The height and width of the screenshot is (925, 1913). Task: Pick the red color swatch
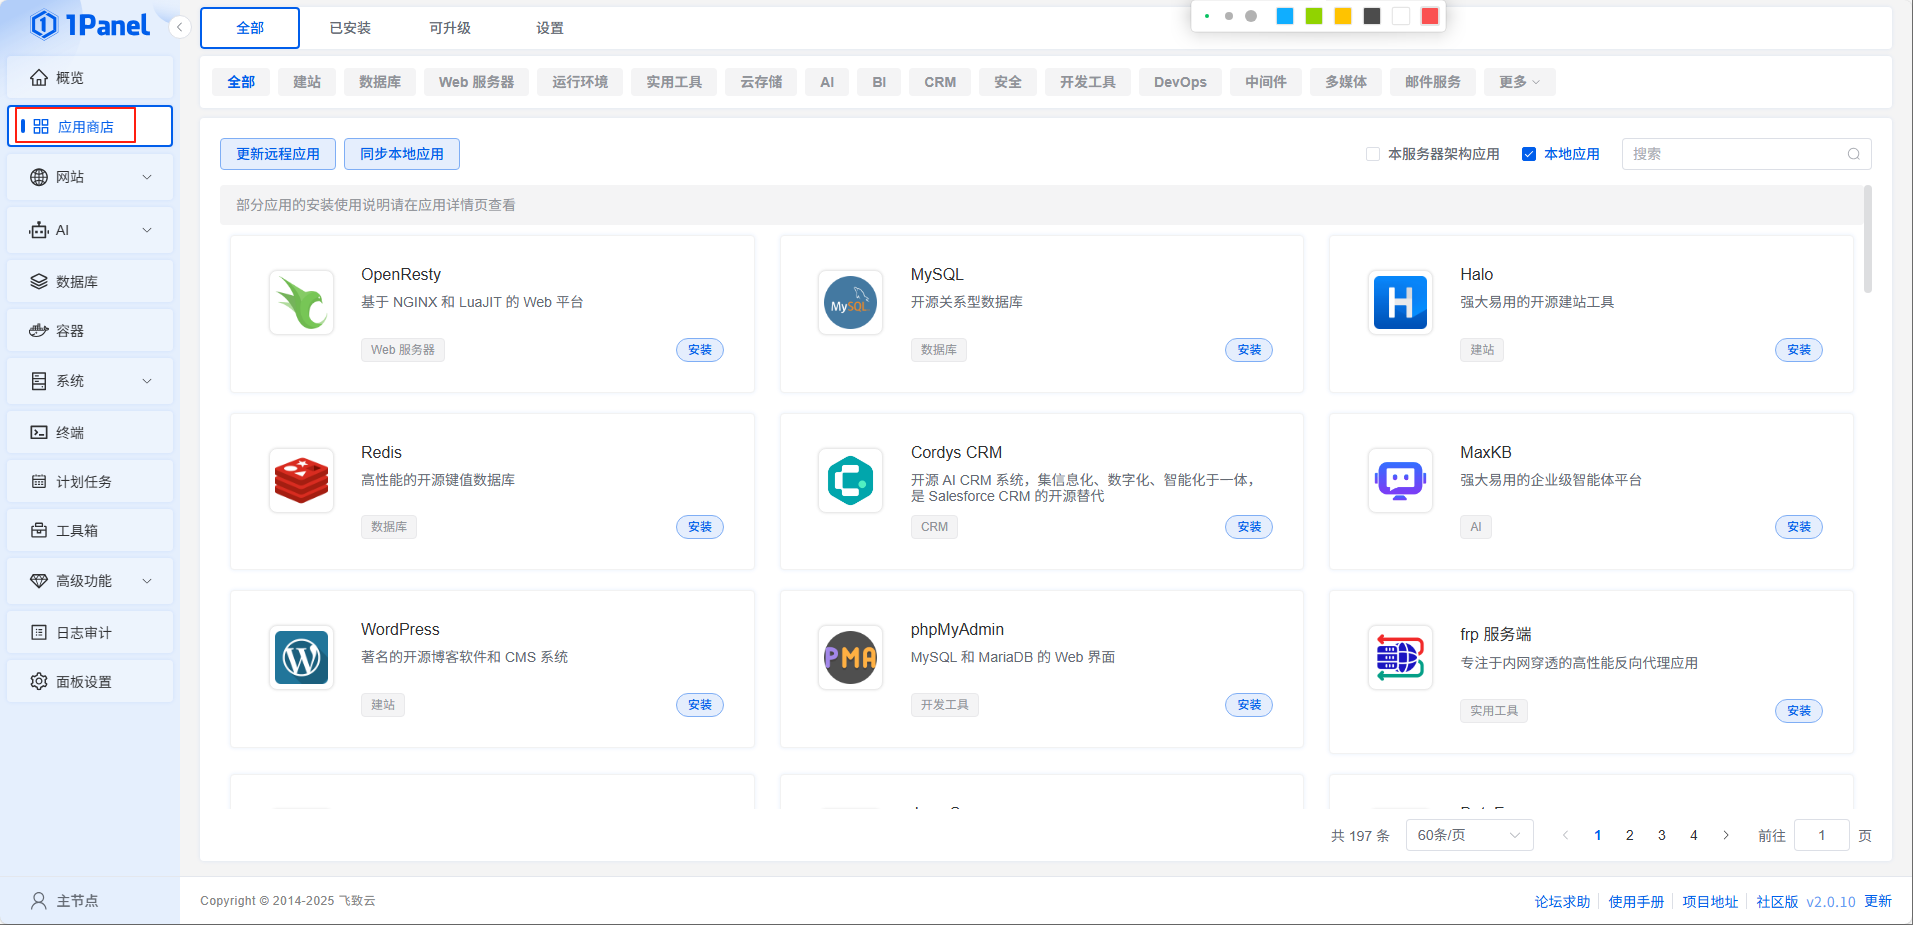click(x=1430, y=16)
